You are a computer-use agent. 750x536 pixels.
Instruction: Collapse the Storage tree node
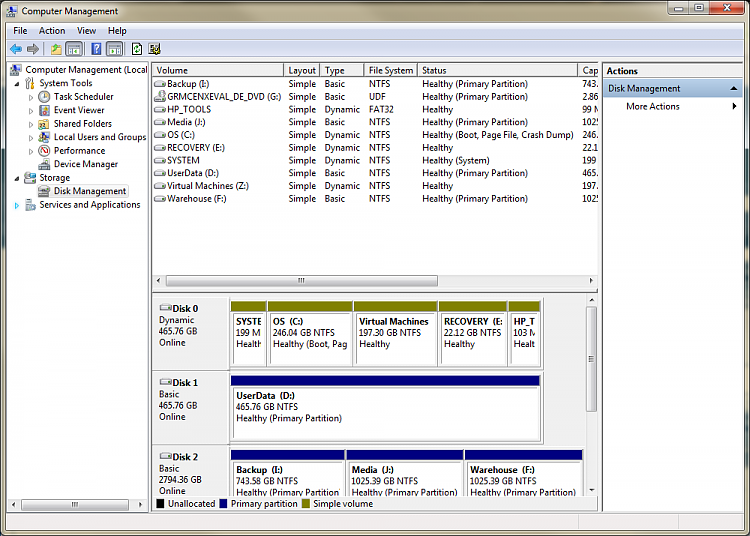[x=17, y=178]
